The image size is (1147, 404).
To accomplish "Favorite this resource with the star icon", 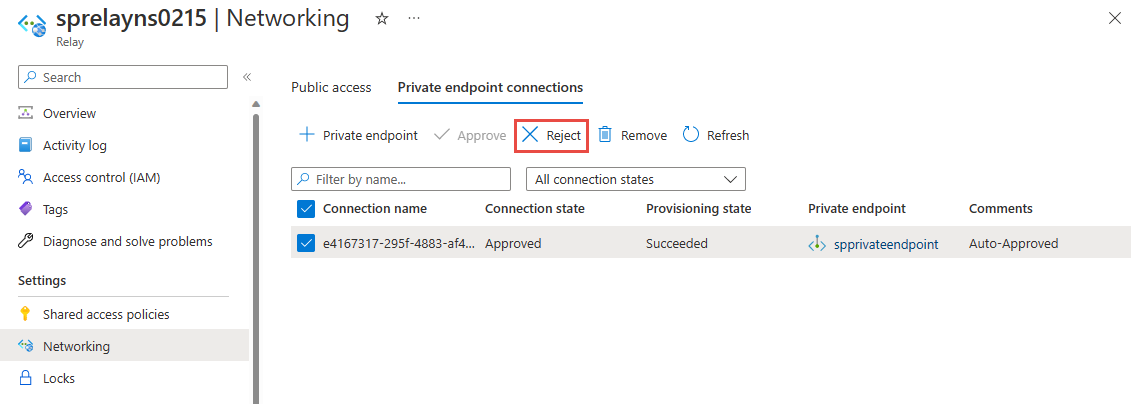I will 381,19.
